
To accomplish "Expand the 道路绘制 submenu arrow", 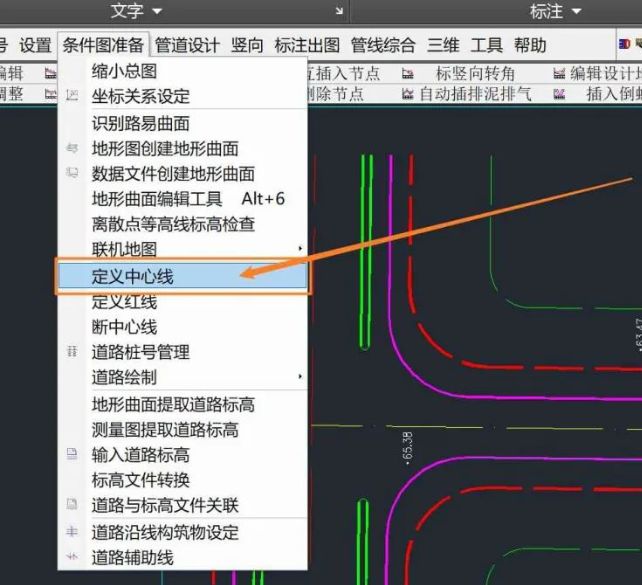I will coord(300,376).
